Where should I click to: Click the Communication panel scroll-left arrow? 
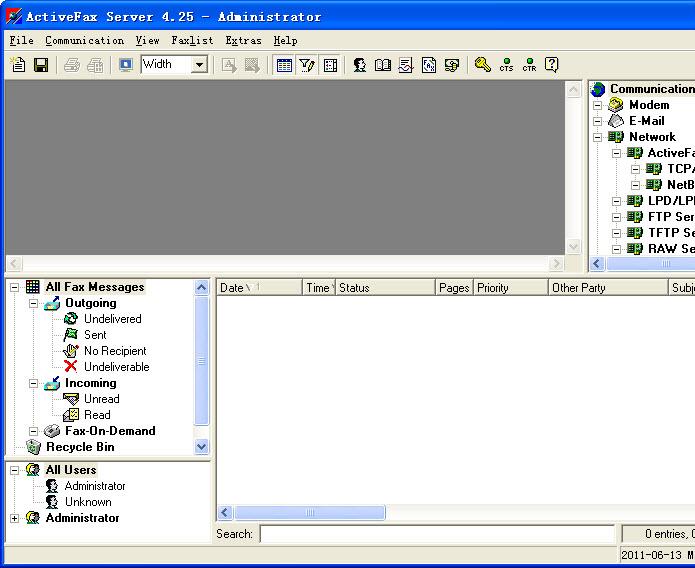point(597,263)
